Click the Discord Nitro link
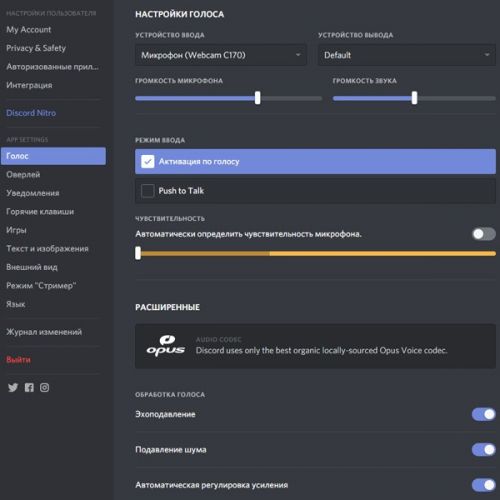The width and height of the screenshot is (500, 500). [31, 113]
